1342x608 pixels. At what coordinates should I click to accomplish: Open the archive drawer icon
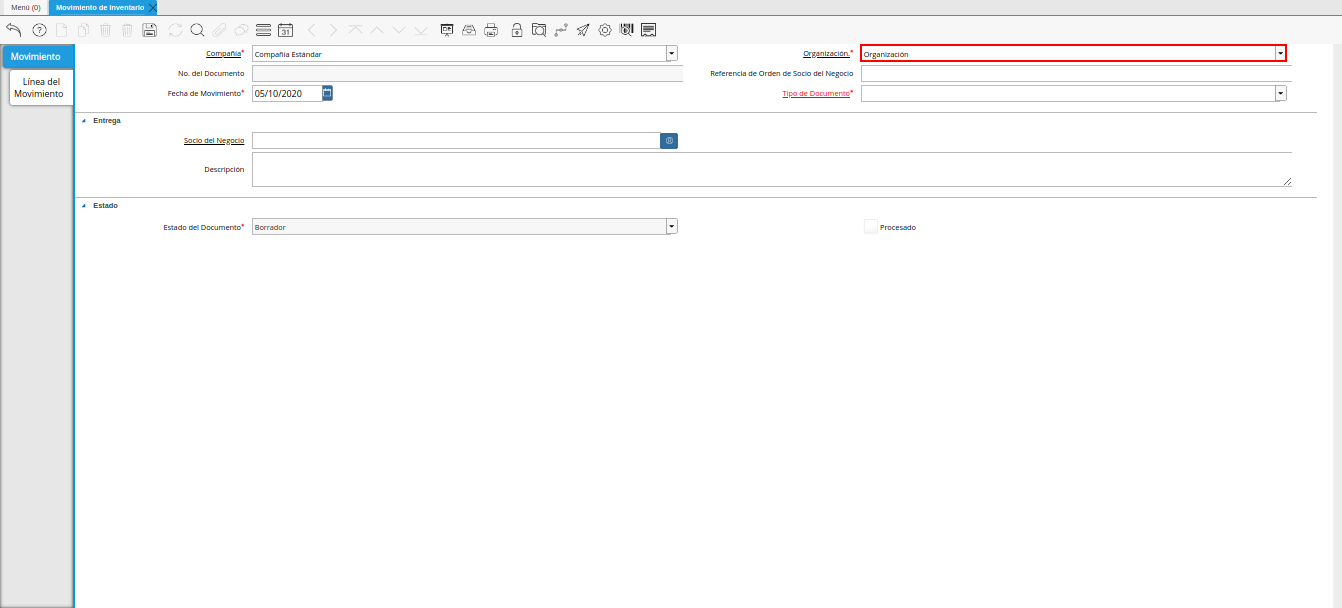(x=469, y=30)
